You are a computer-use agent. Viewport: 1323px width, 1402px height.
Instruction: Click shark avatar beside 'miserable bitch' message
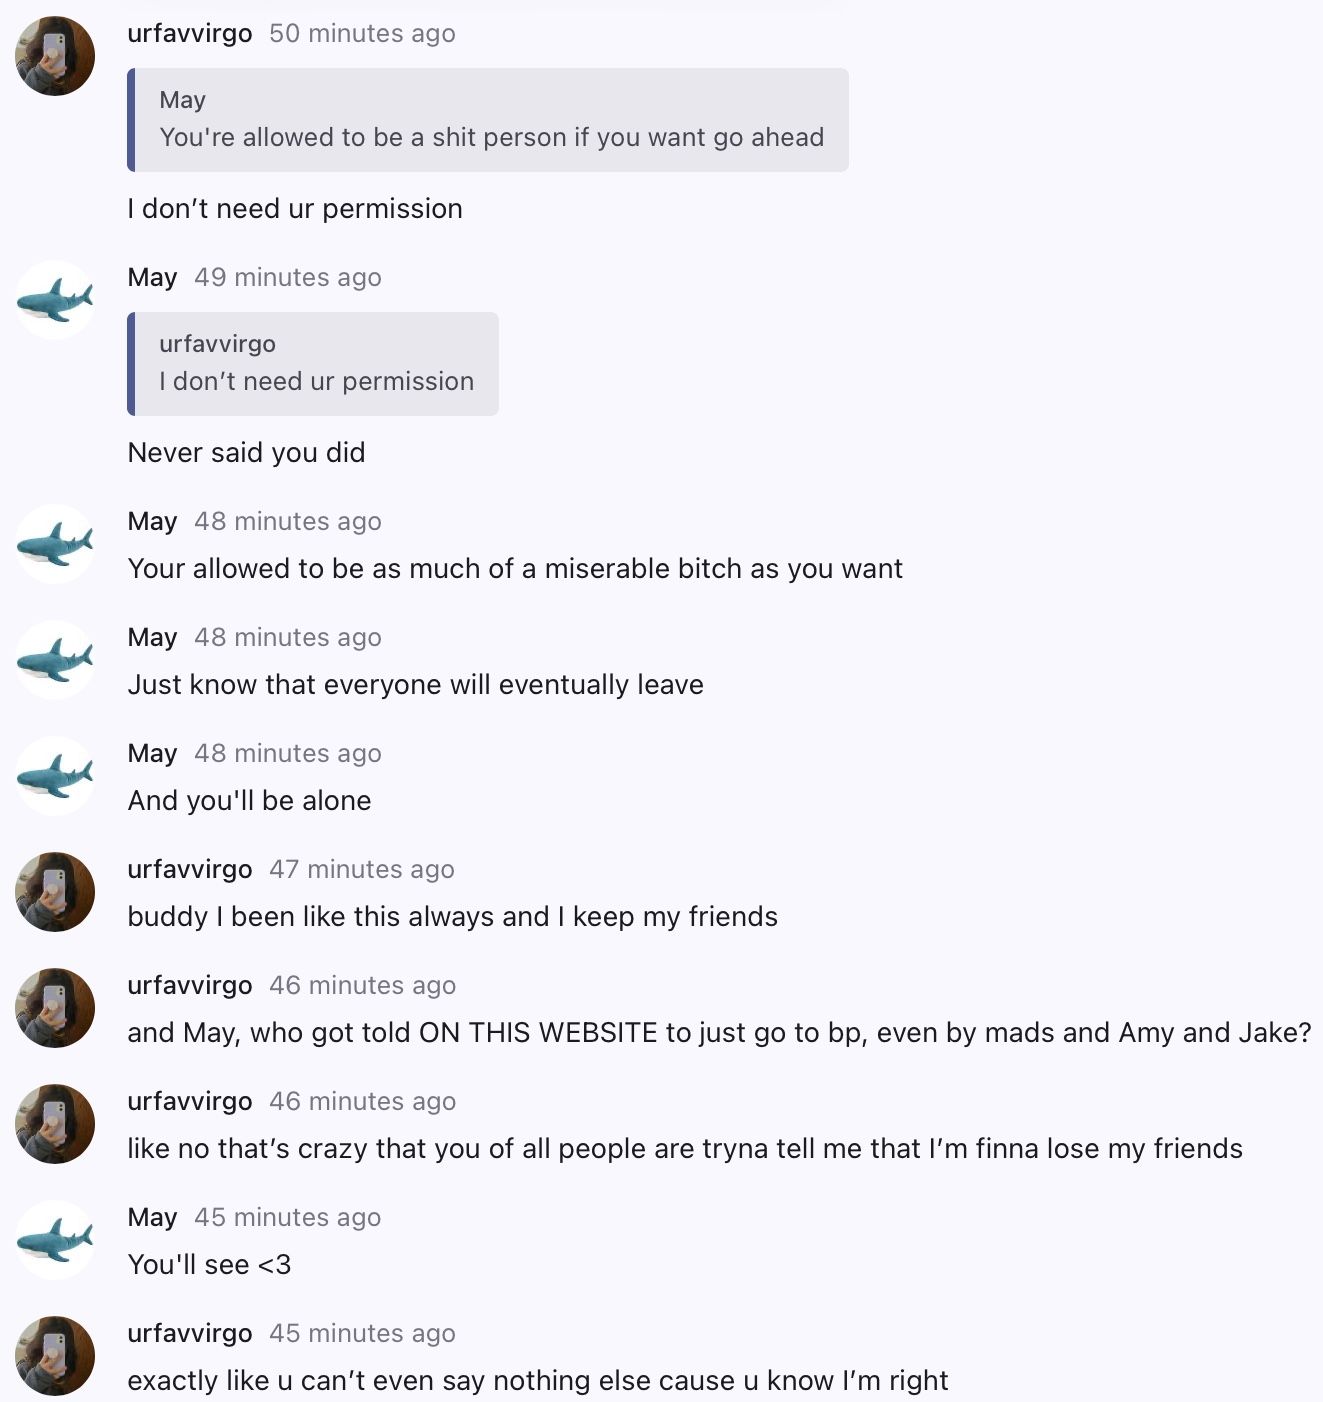[x=55, y=544]
